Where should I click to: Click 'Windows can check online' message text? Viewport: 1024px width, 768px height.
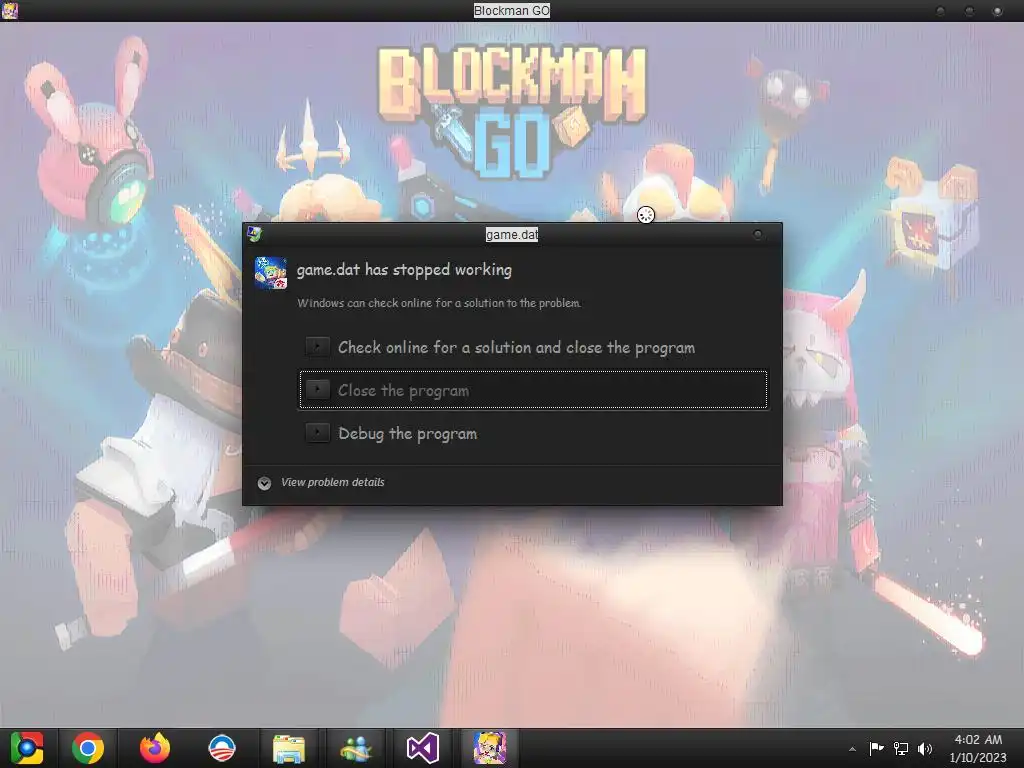pyautogui.click(x=439, y=303)
